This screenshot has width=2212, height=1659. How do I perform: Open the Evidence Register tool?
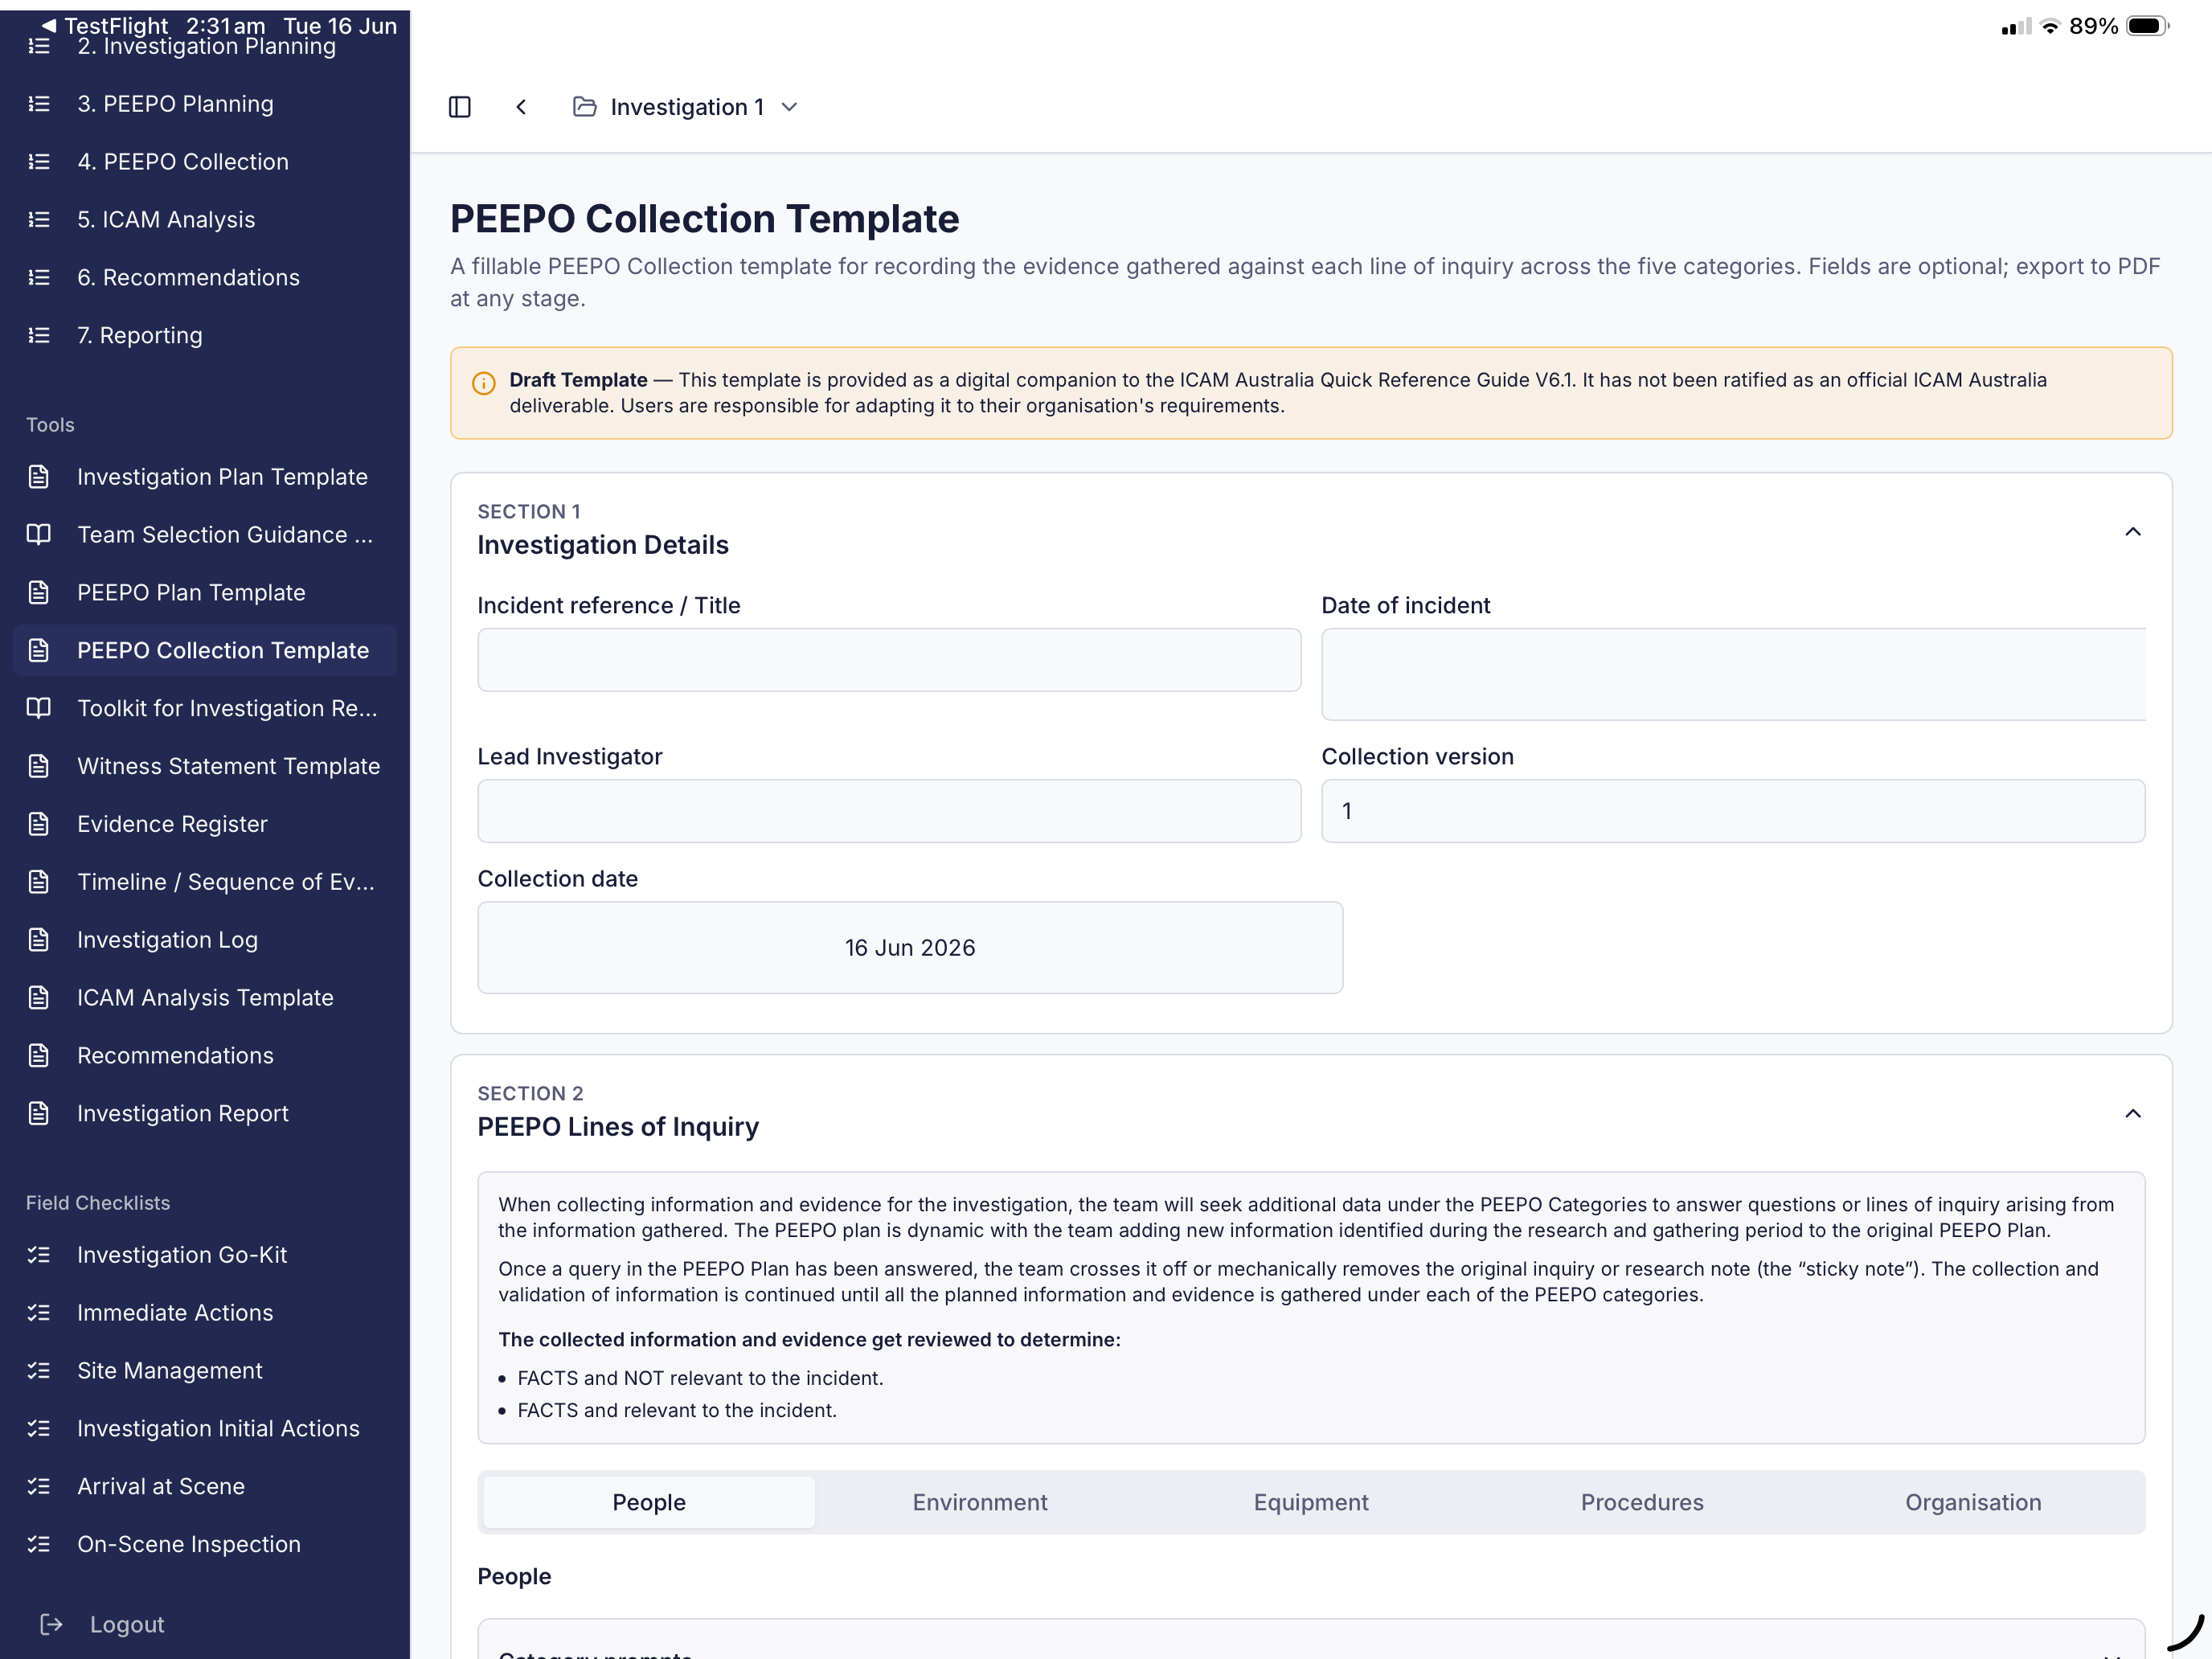(205, 824)
